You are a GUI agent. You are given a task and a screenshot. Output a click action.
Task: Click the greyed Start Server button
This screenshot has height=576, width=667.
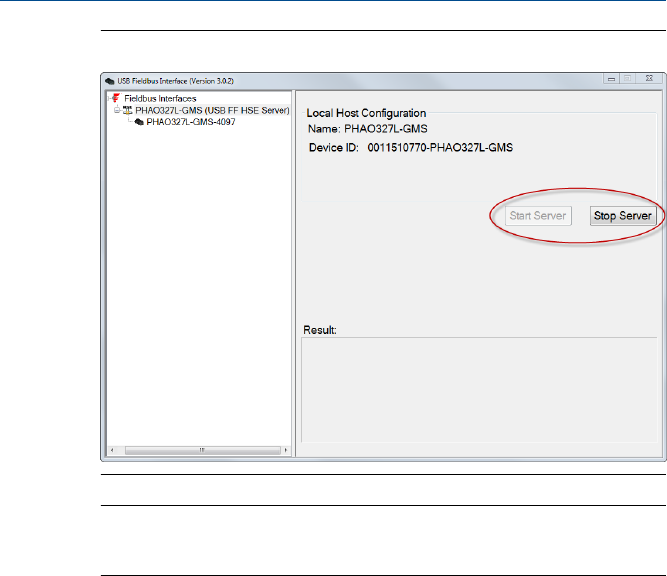[x=538, y=216]
